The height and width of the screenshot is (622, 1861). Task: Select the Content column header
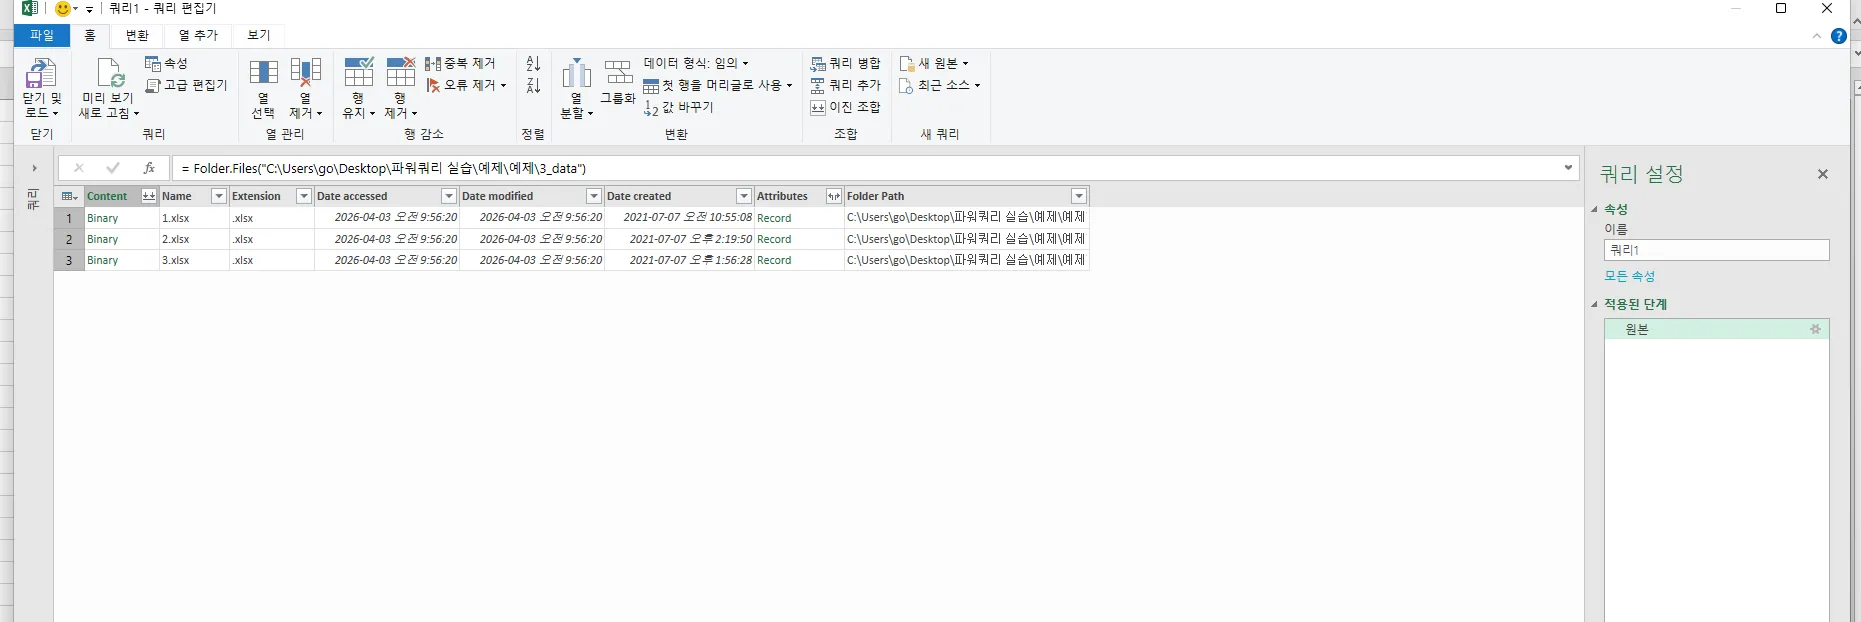click(107, 196)
